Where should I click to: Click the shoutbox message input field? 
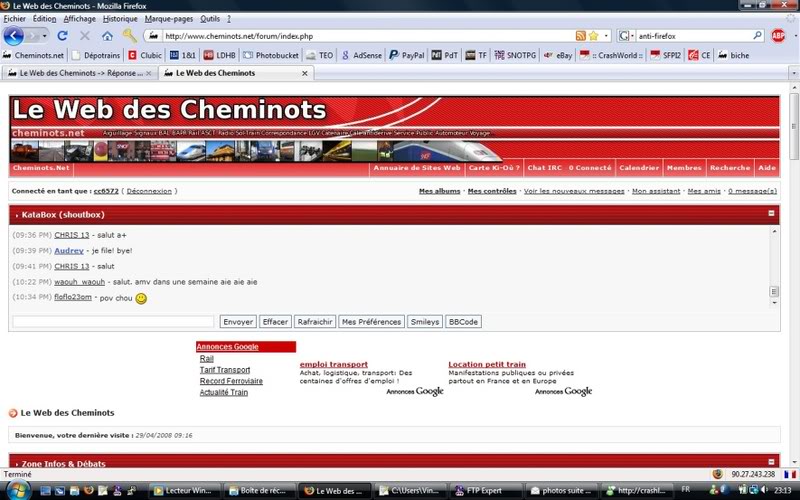pyautogui.click(x=113, y=322)
